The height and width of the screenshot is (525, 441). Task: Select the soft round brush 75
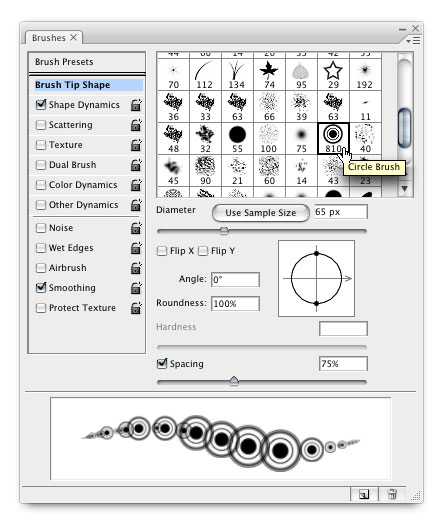point(301,139)
